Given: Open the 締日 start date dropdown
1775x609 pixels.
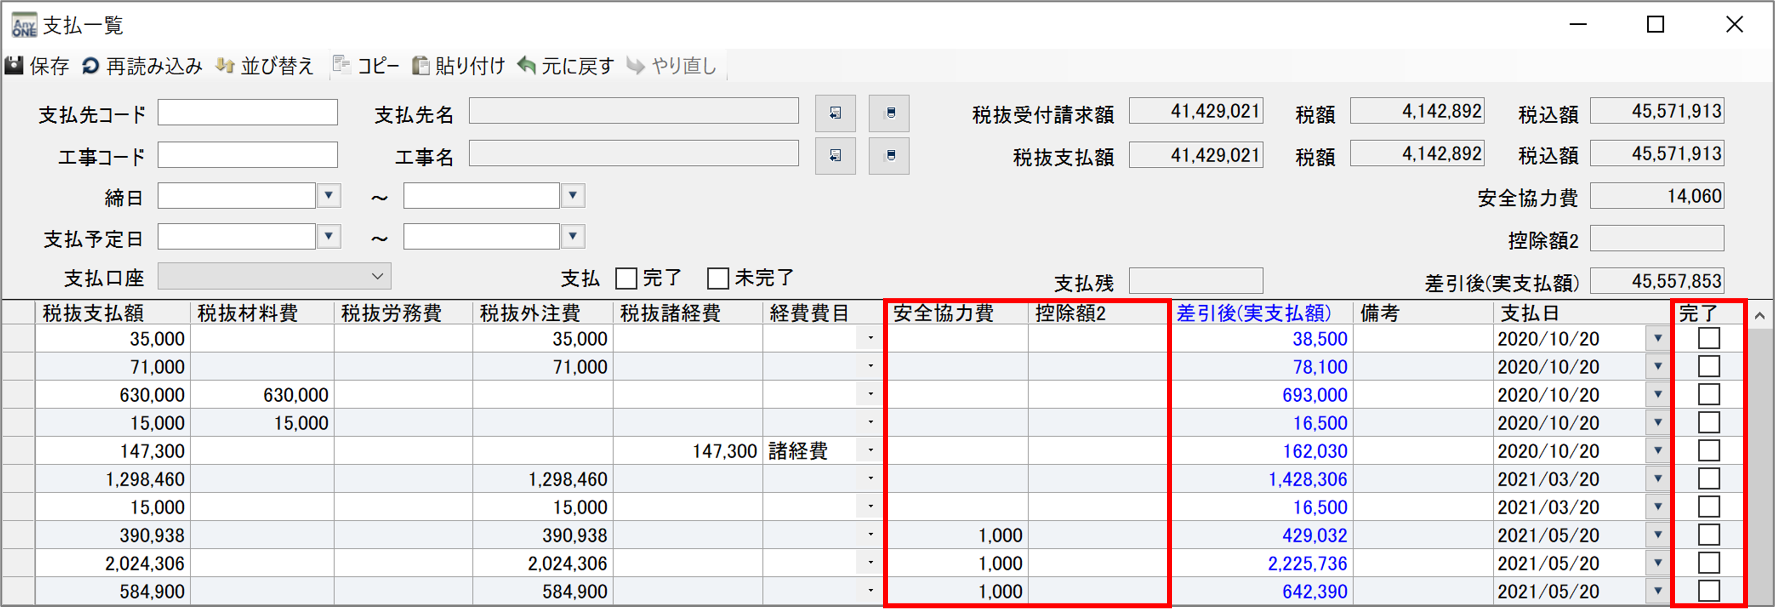Looking at the screenshot, I should 329,196.
